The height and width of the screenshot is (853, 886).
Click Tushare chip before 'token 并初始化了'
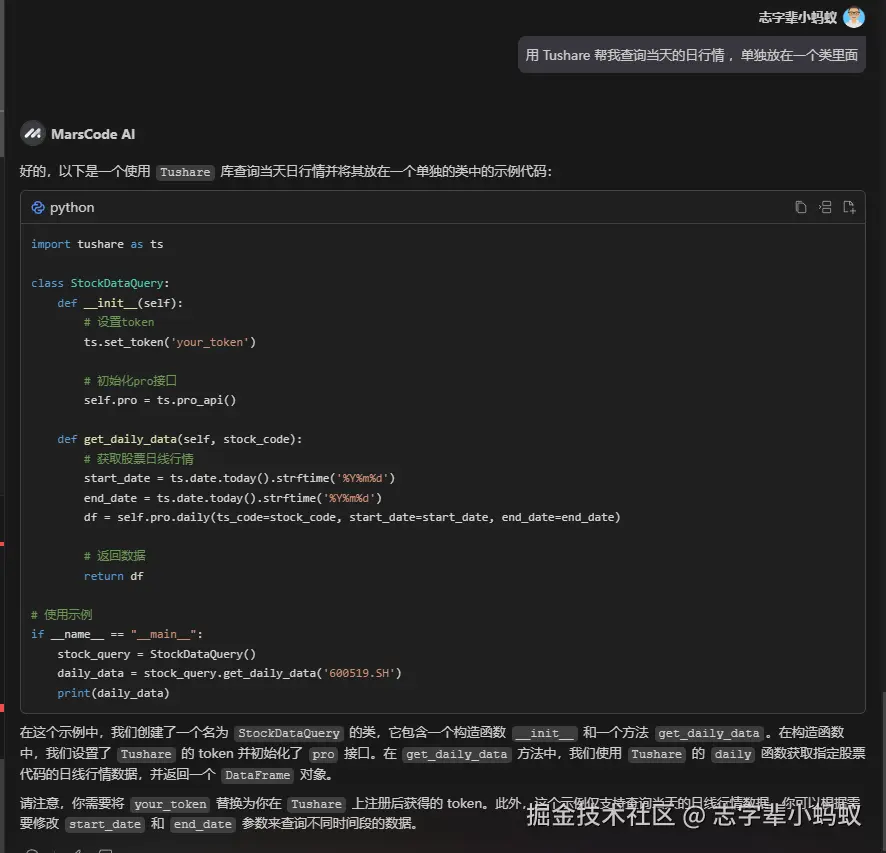[x=146, y=754]
